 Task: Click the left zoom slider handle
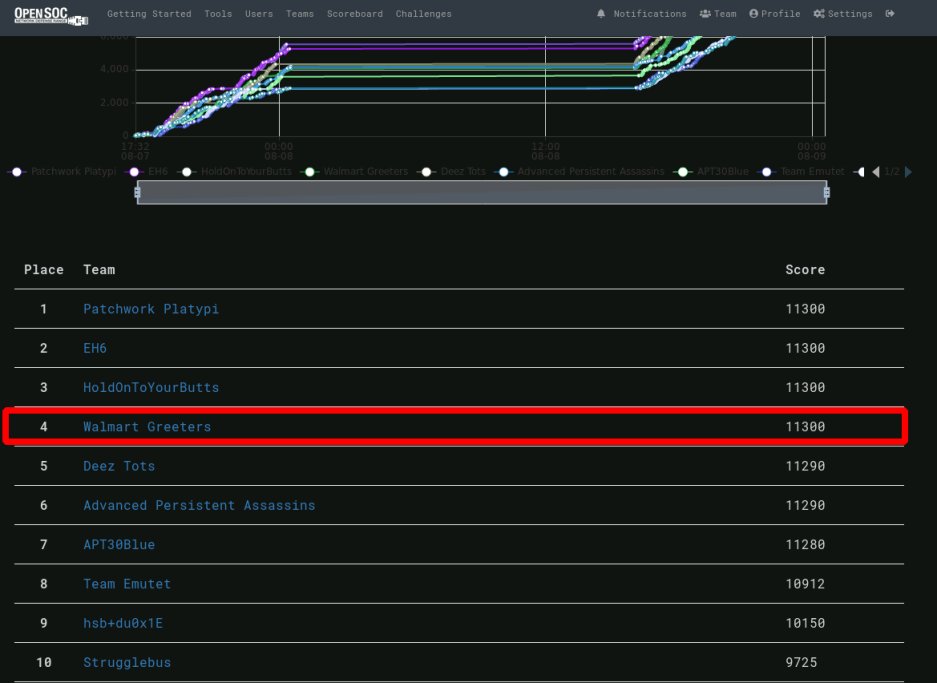137,192
